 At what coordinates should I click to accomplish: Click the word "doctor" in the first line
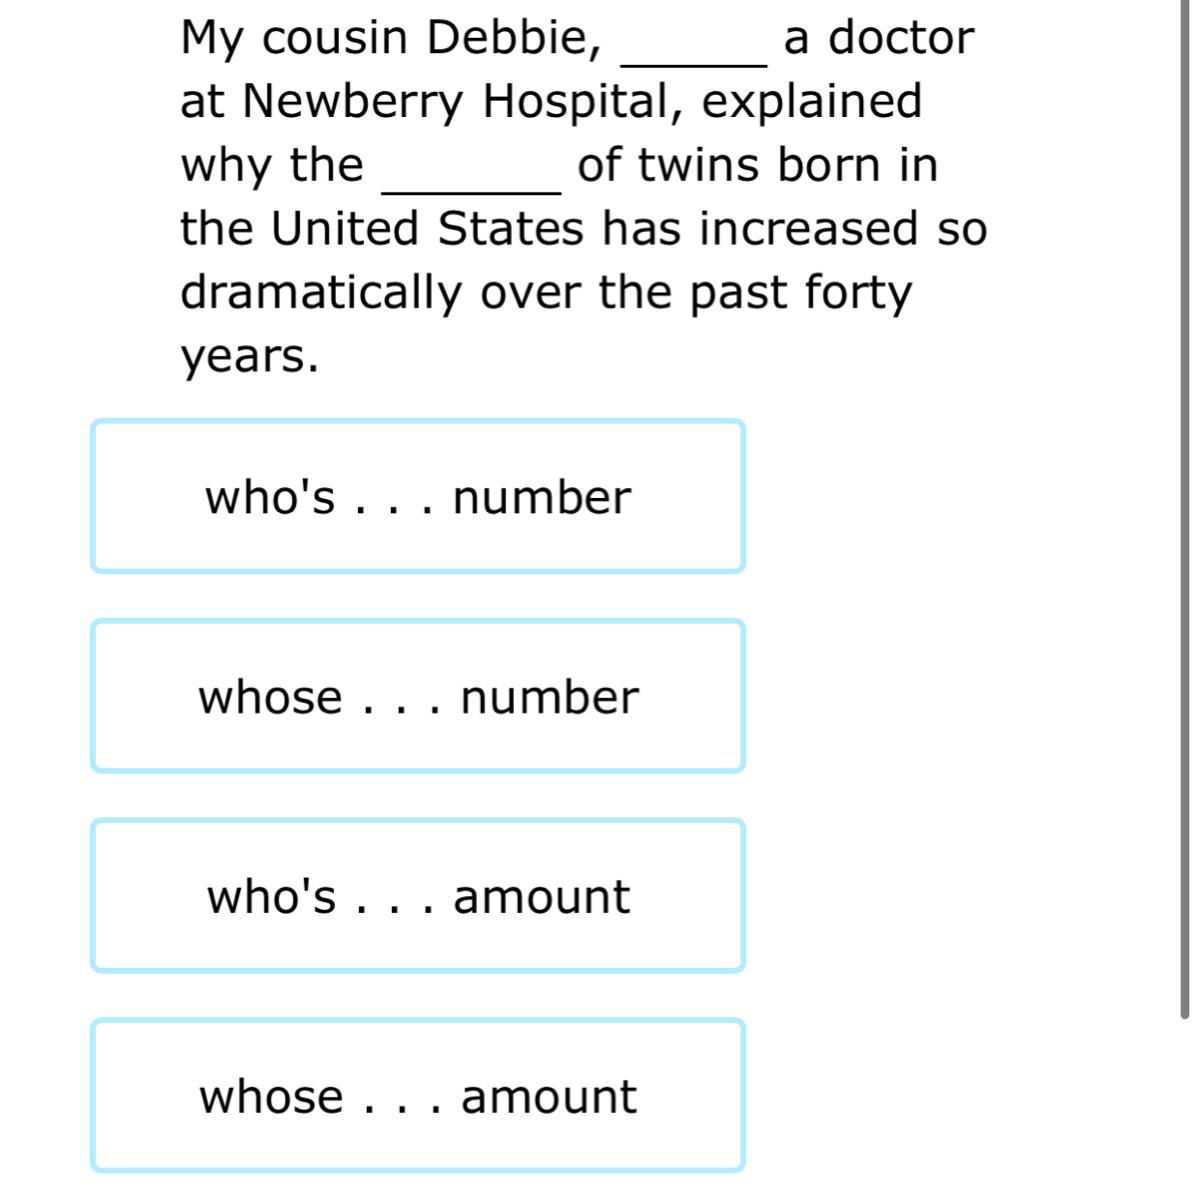[x=900, y=38]
